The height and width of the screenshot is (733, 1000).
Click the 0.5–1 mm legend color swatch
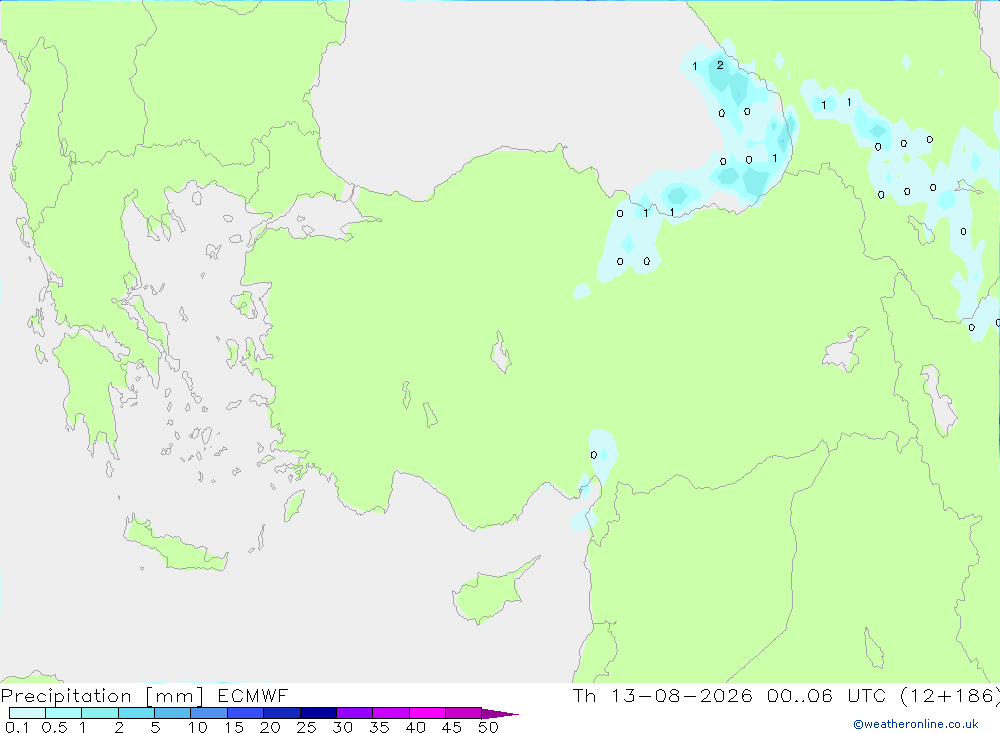tap(64, 713)
